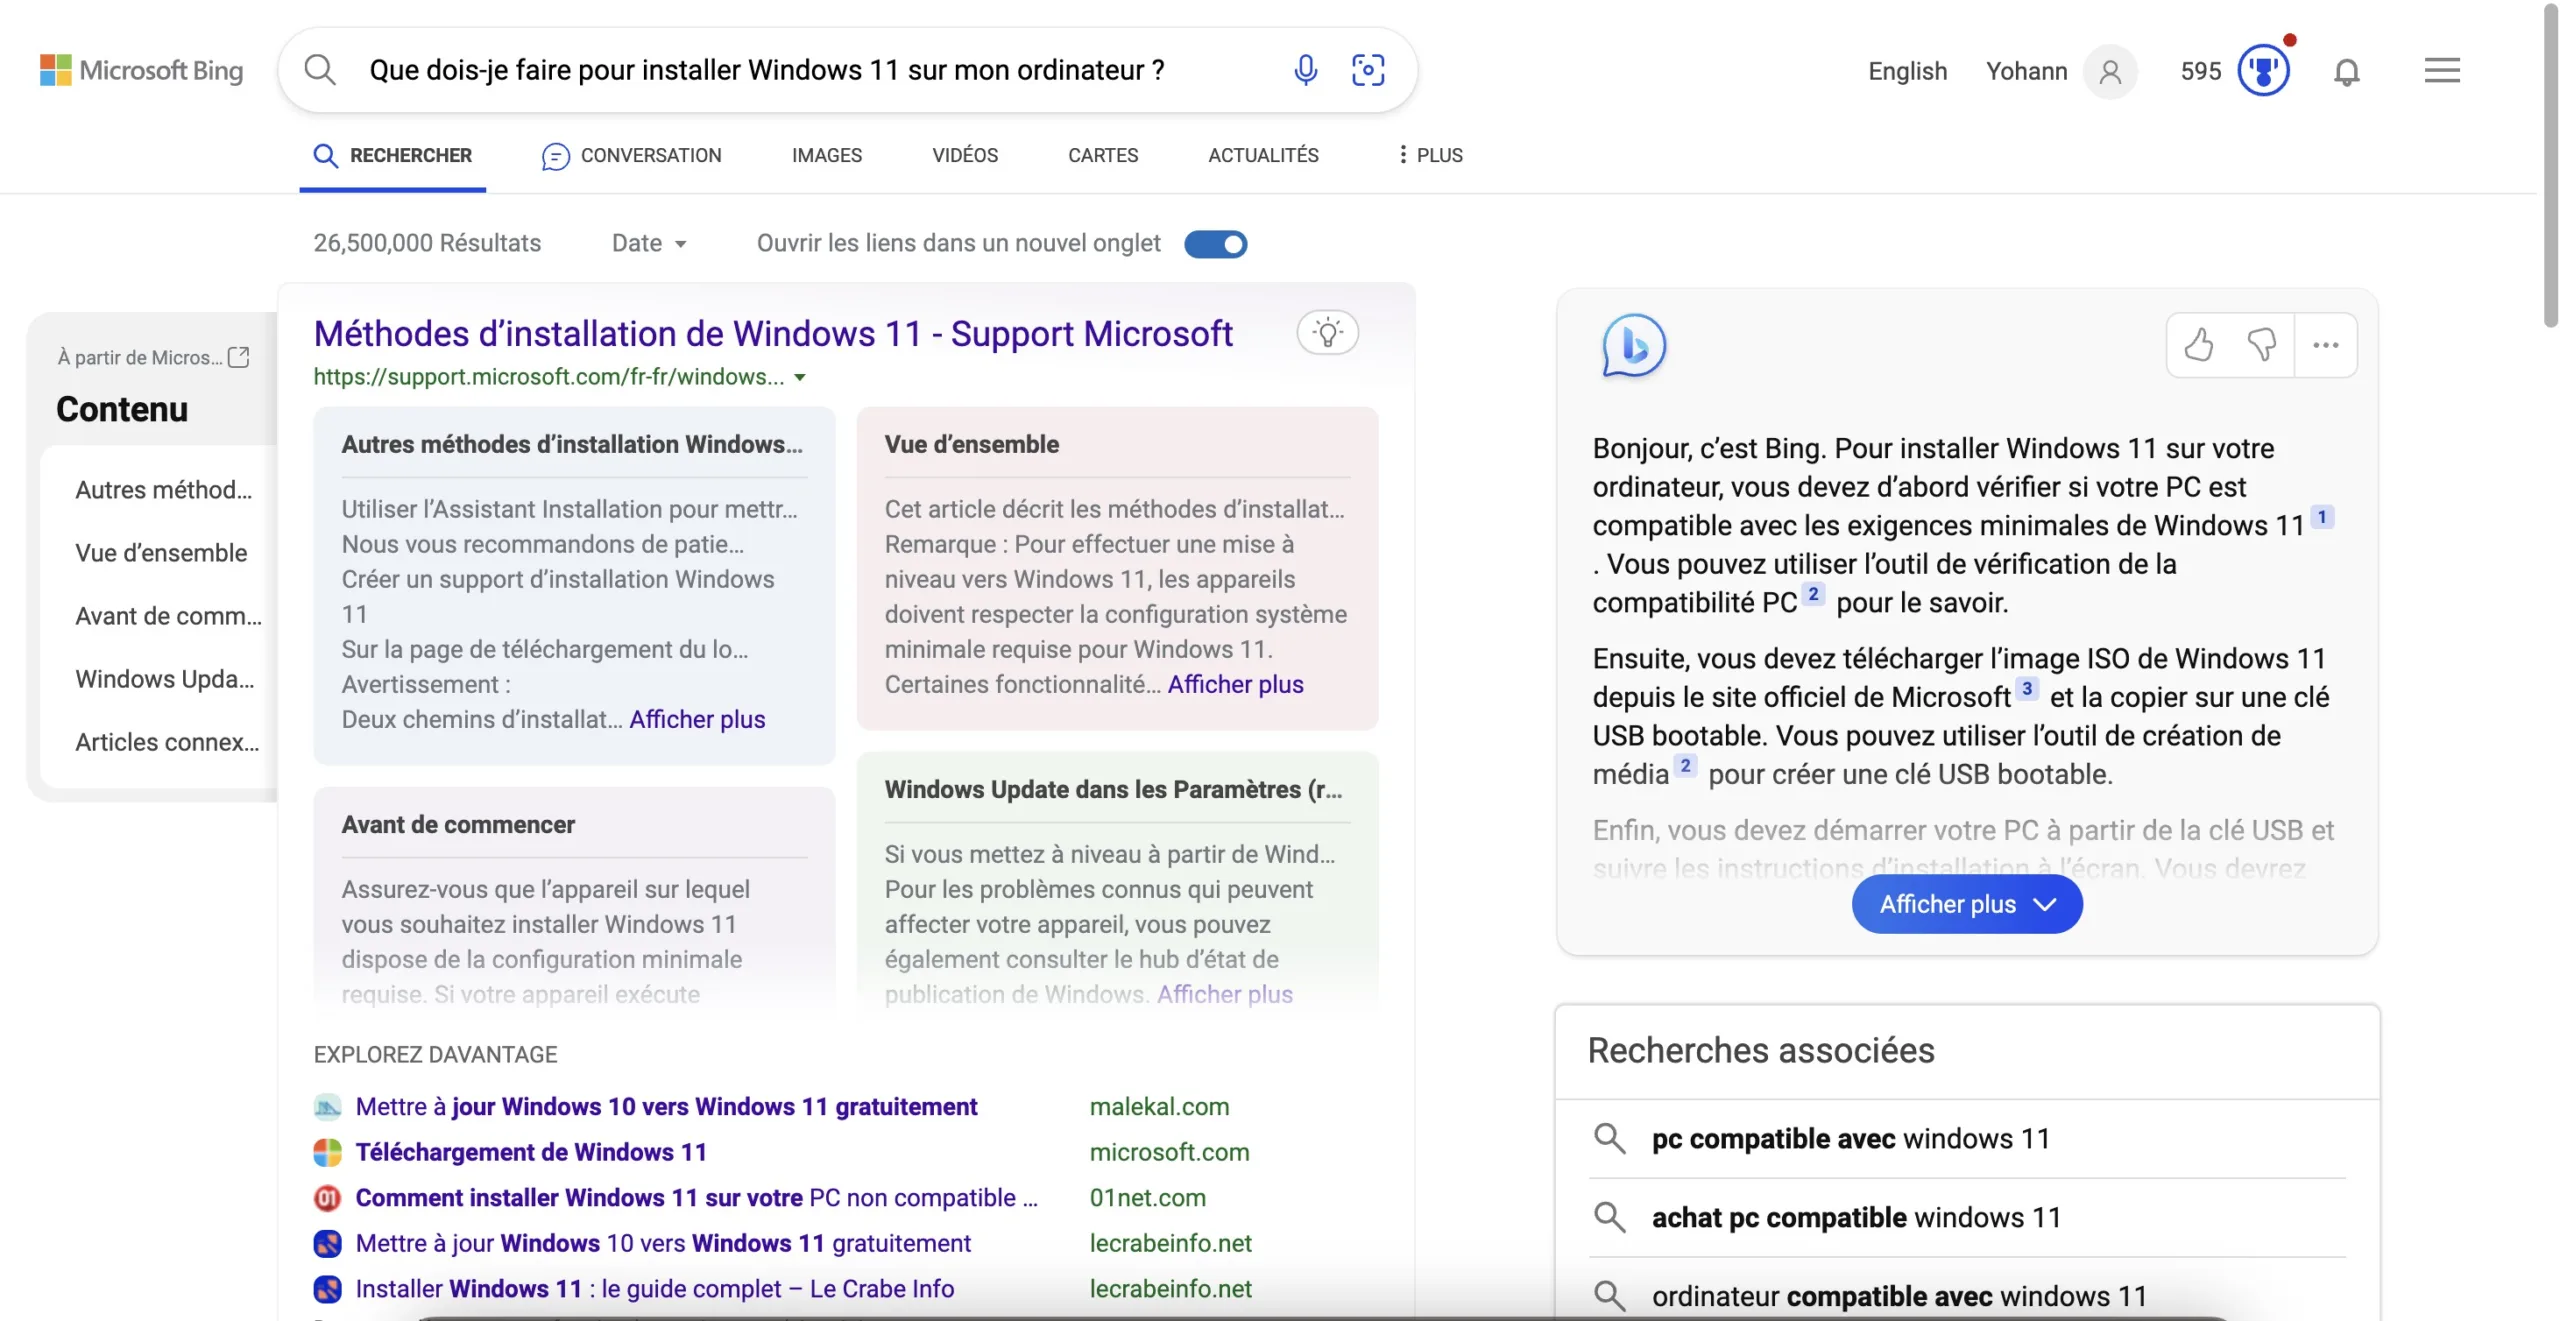Switch to RECHERCHER tab

pyautogui.click(x=392, y=155)
